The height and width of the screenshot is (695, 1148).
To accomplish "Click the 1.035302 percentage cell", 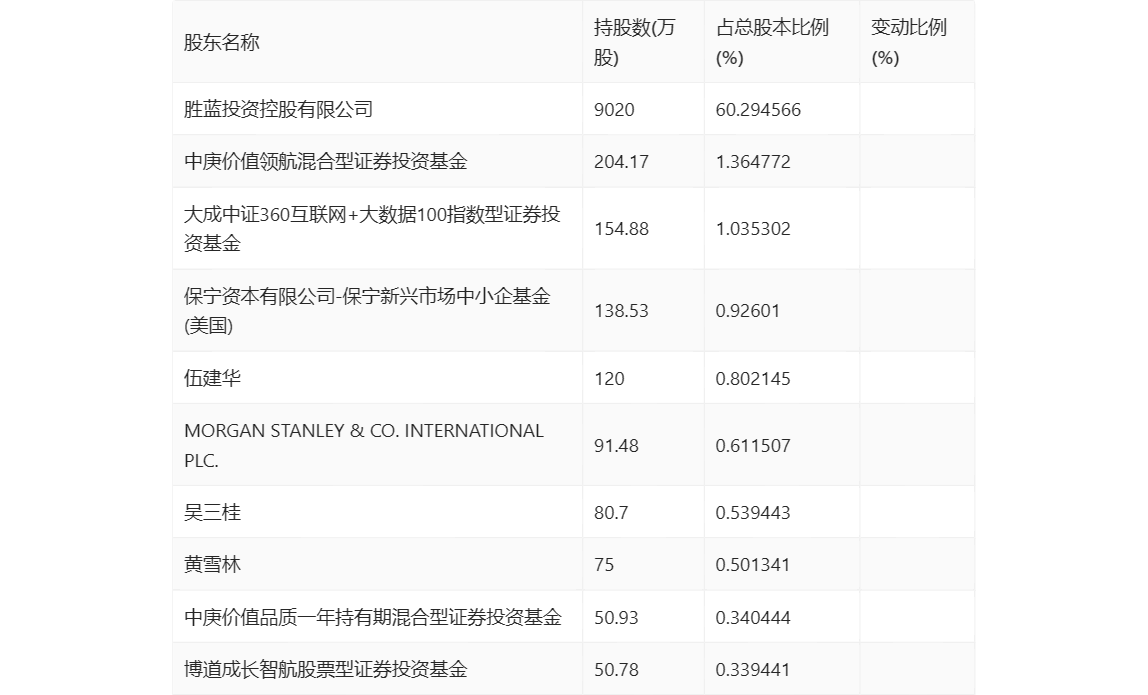I will point(753,228).
